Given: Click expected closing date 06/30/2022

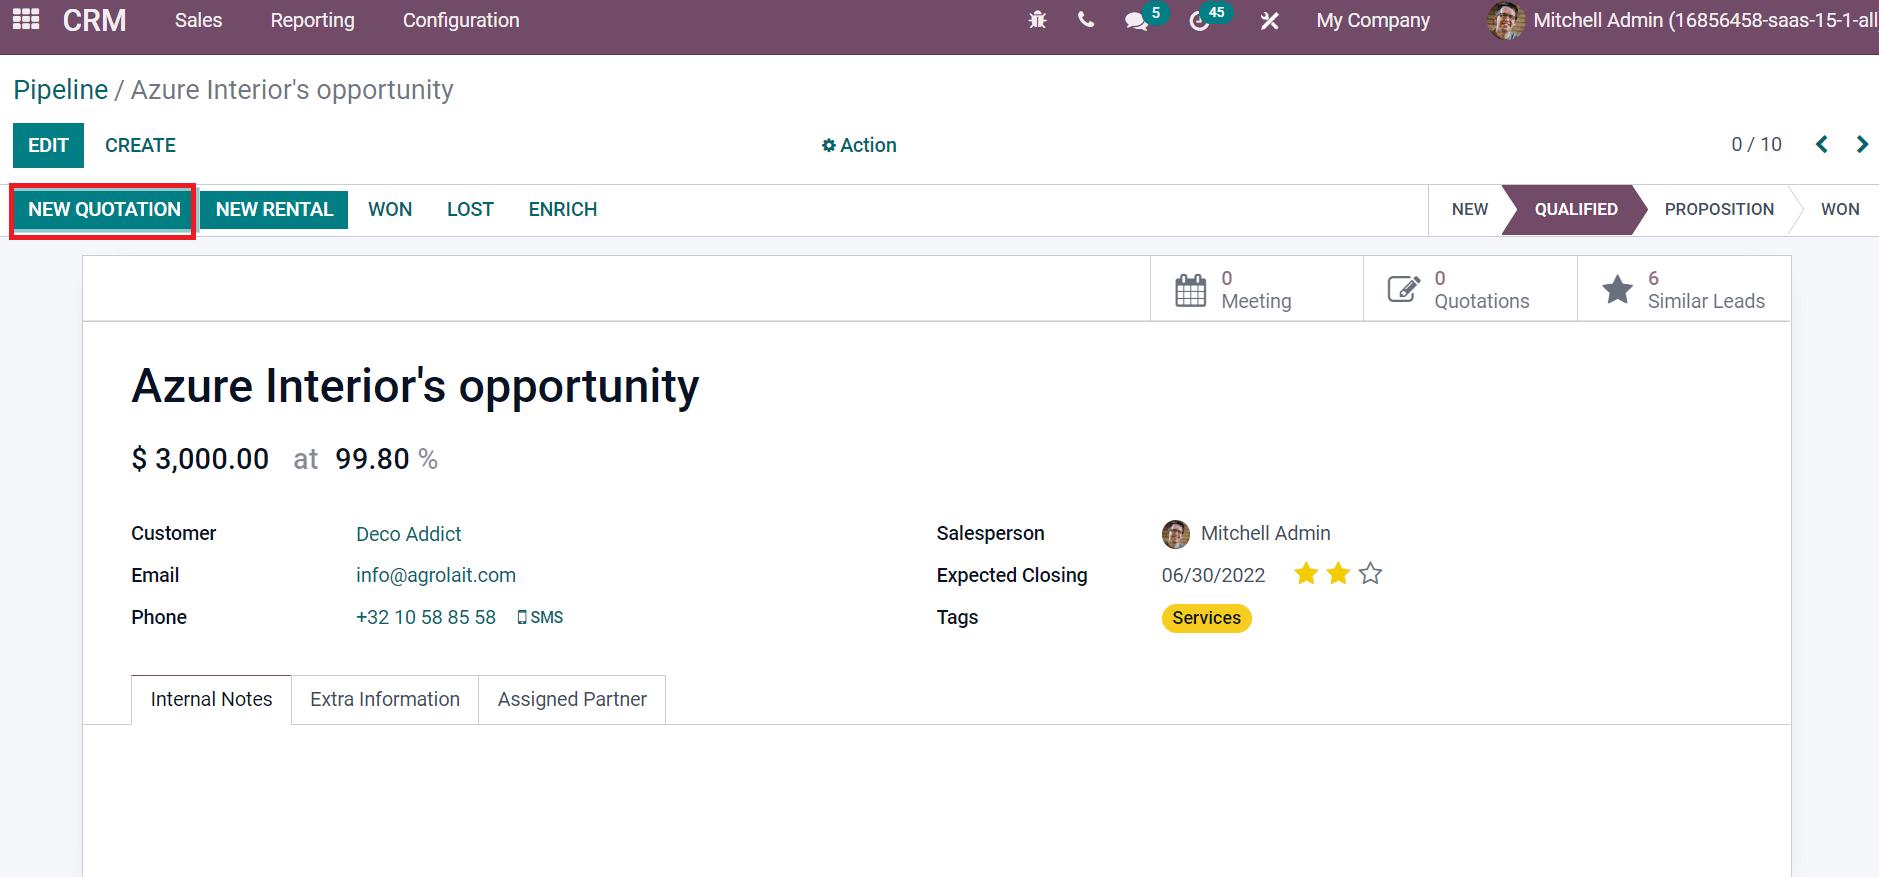Looking at the screenshot, I should pyautogui.click(x=1213, y=576).
